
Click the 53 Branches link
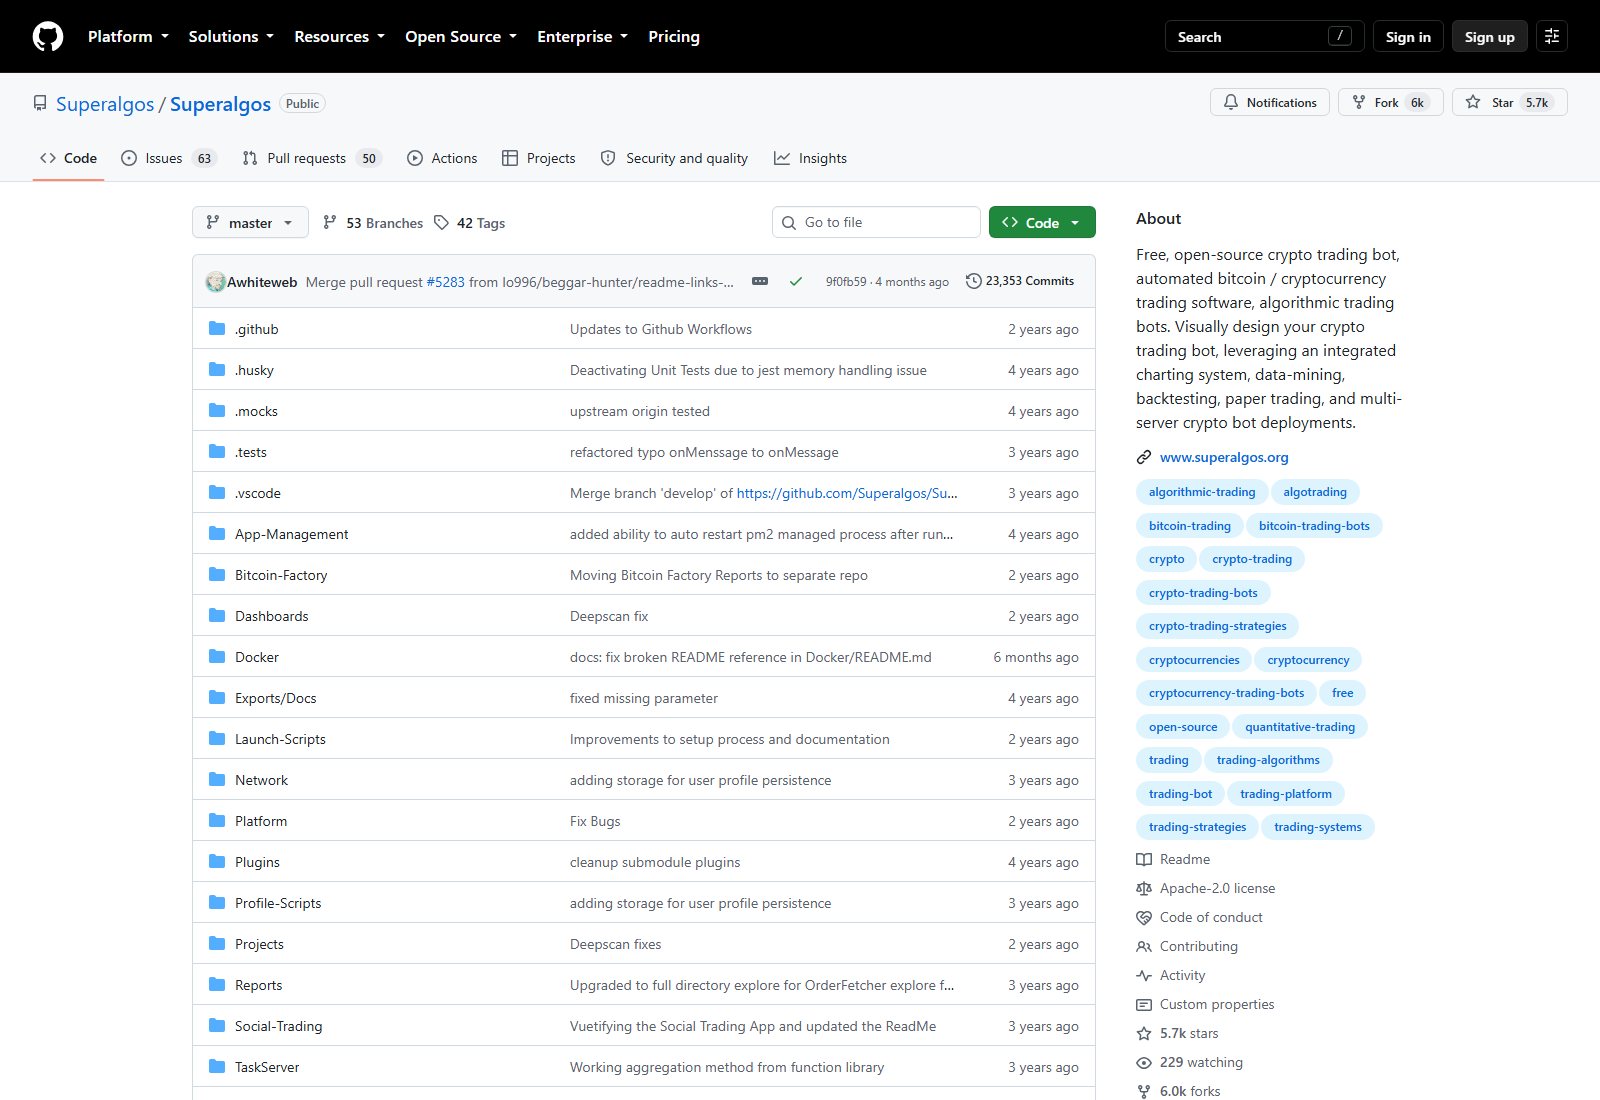(x=373, y=223)
